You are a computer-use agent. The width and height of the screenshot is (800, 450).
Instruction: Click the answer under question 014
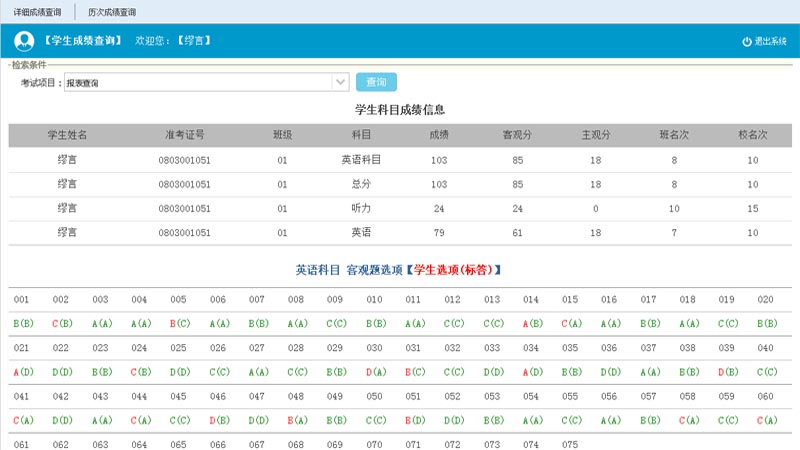click(x=531, y=324)
